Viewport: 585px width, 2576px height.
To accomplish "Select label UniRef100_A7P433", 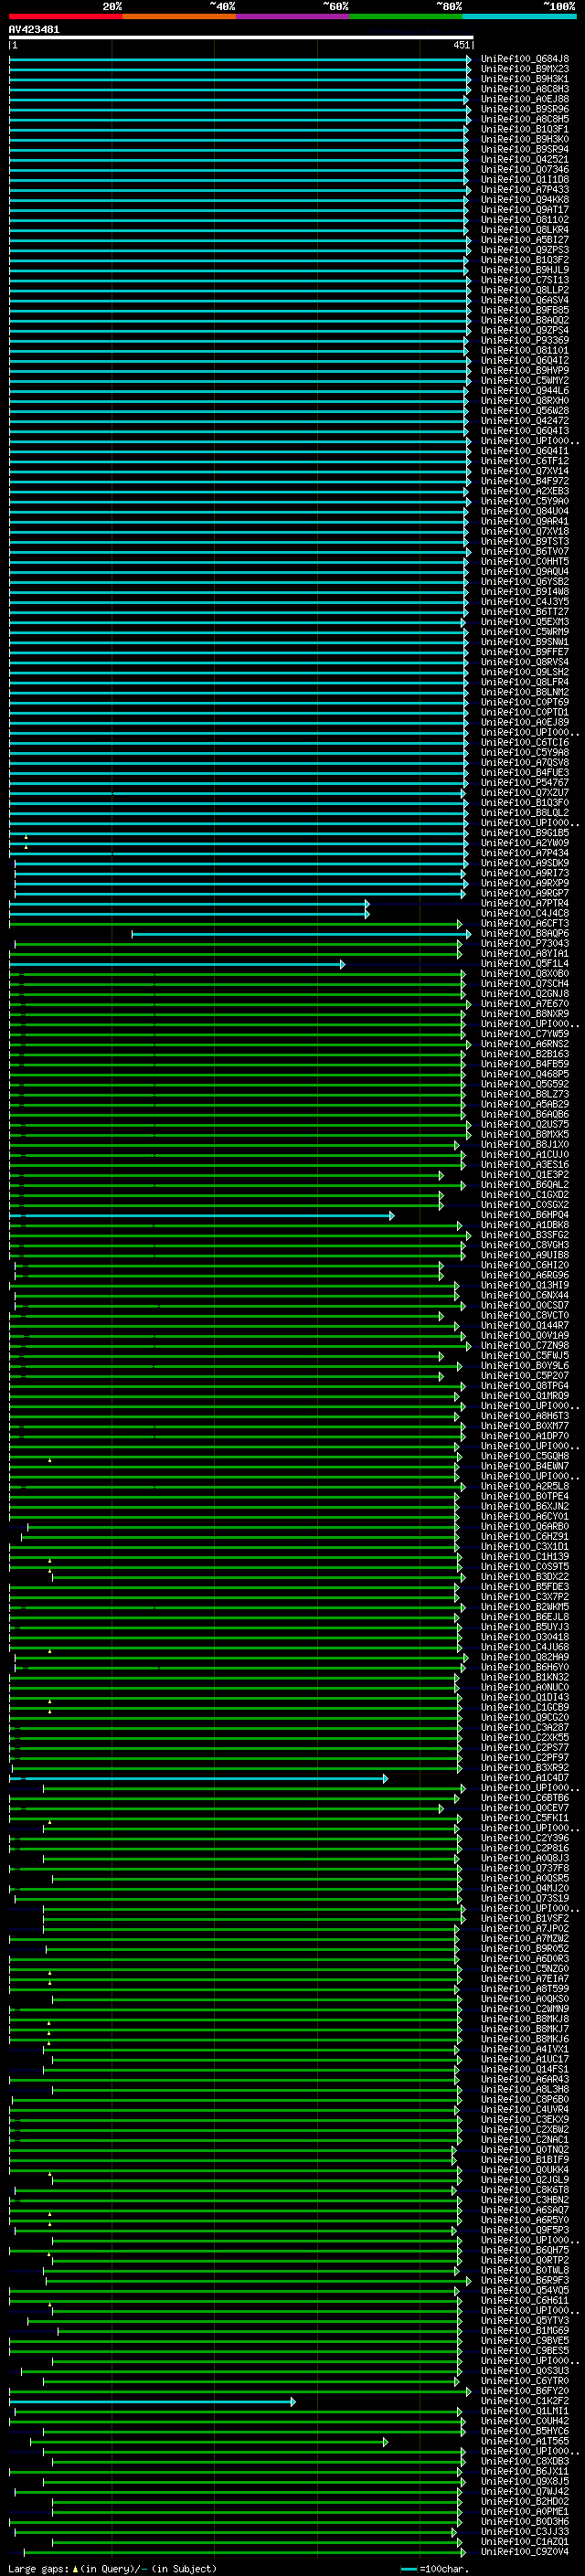I will click(x=525, y=189).
